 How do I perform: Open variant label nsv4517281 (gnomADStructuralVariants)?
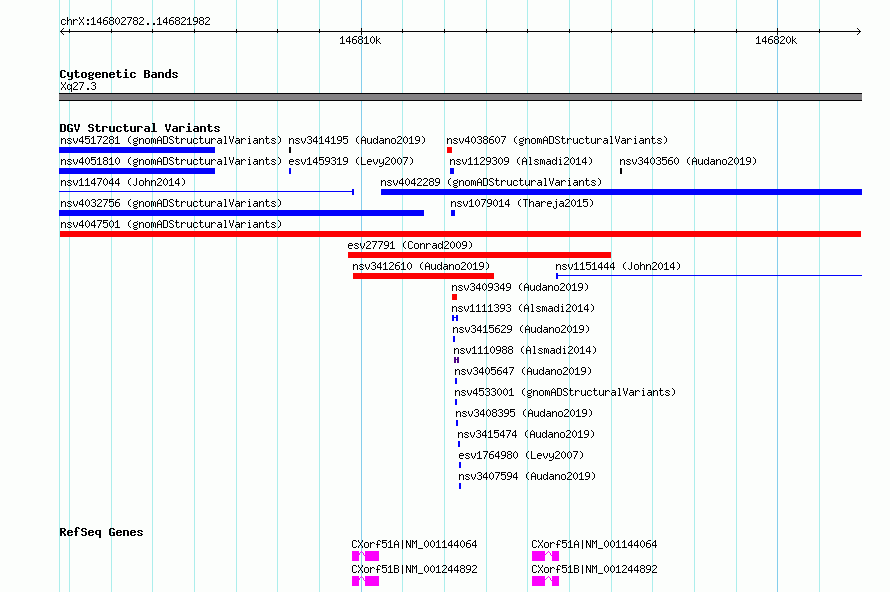click(171, 140)
